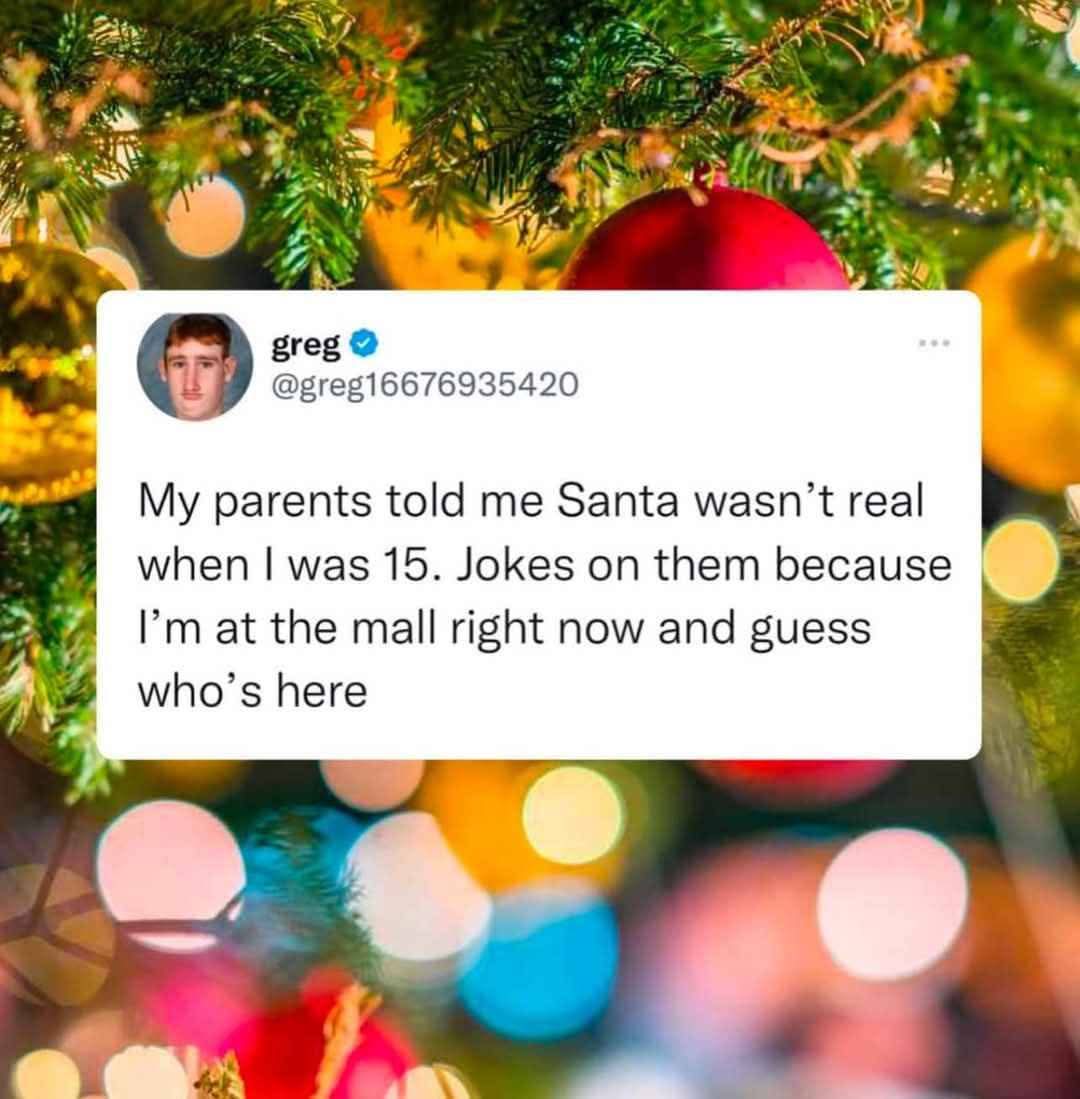
Task: Click the blue verified badge
Action: pos(364,345)
